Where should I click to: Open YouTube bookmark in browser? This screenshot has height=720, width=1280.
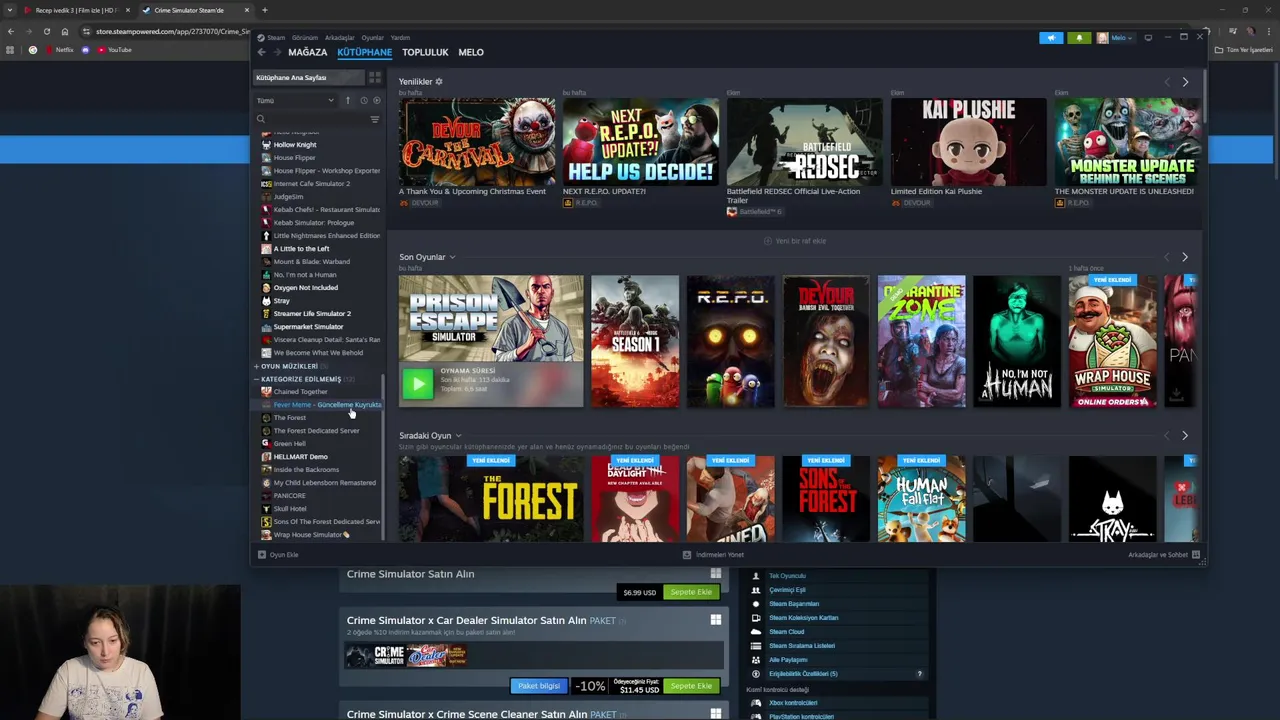(x=115, y=50)
